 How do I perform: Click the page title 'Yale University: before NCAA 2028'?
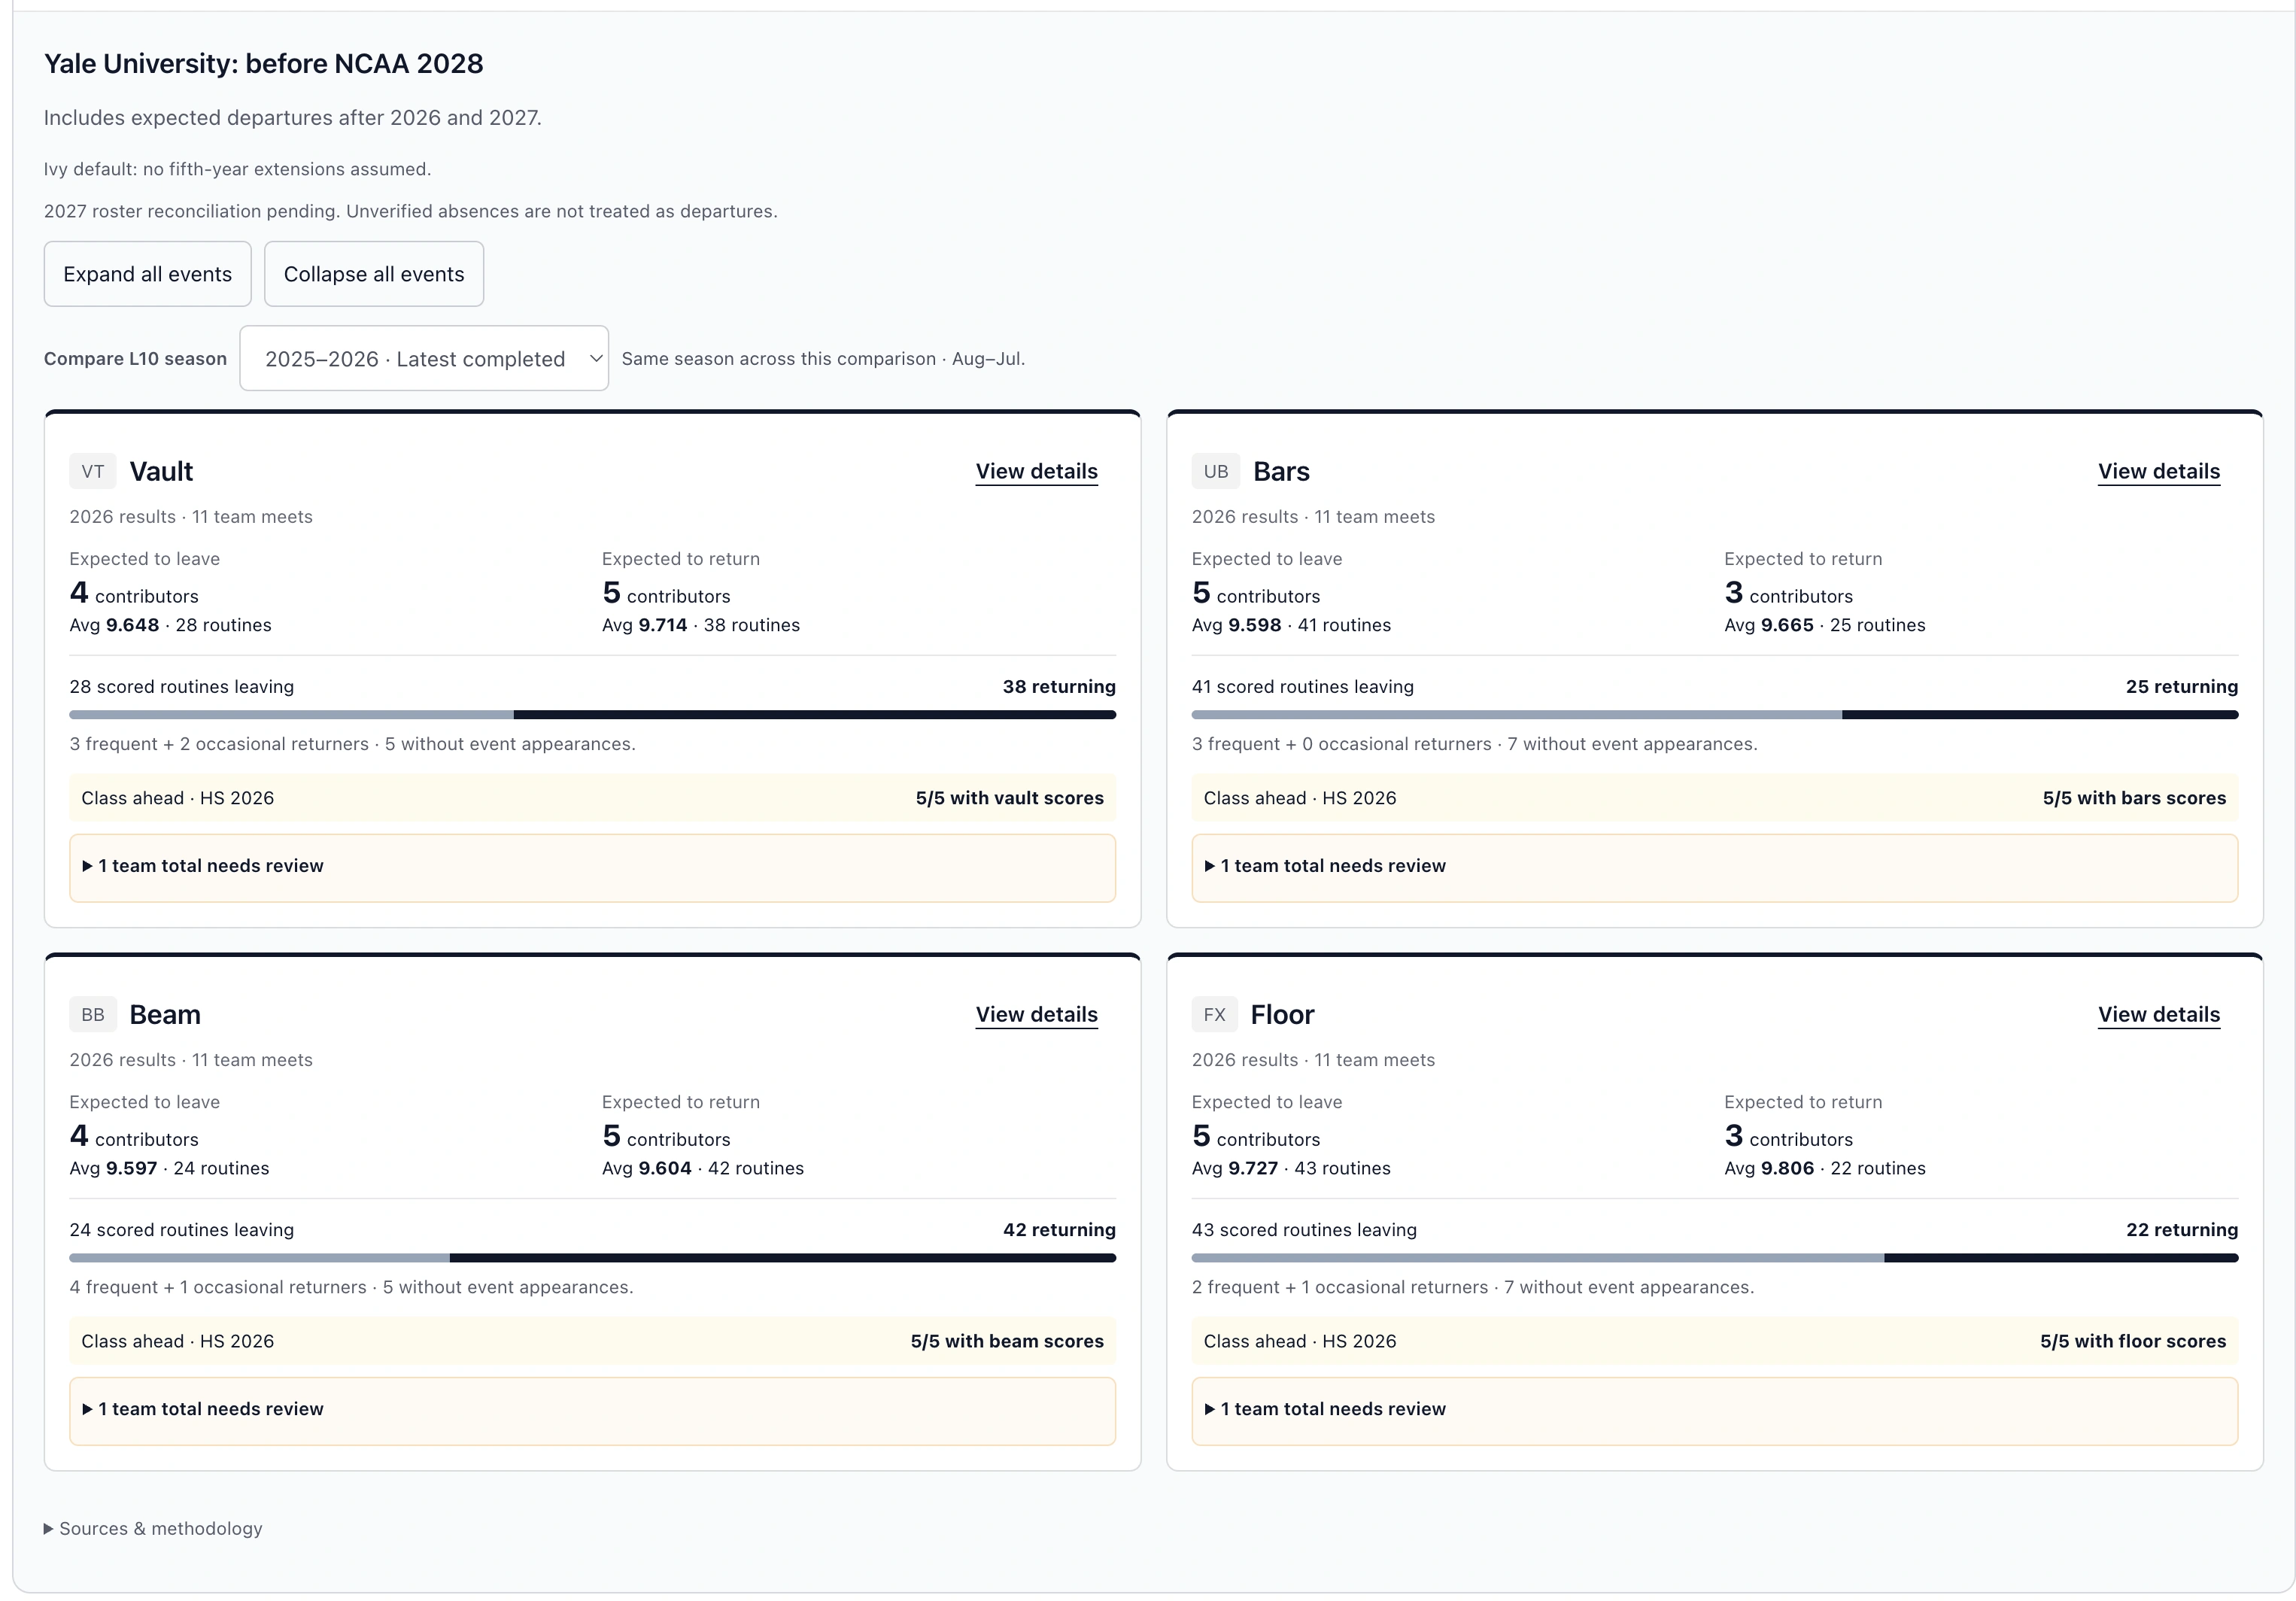(264, 63)
